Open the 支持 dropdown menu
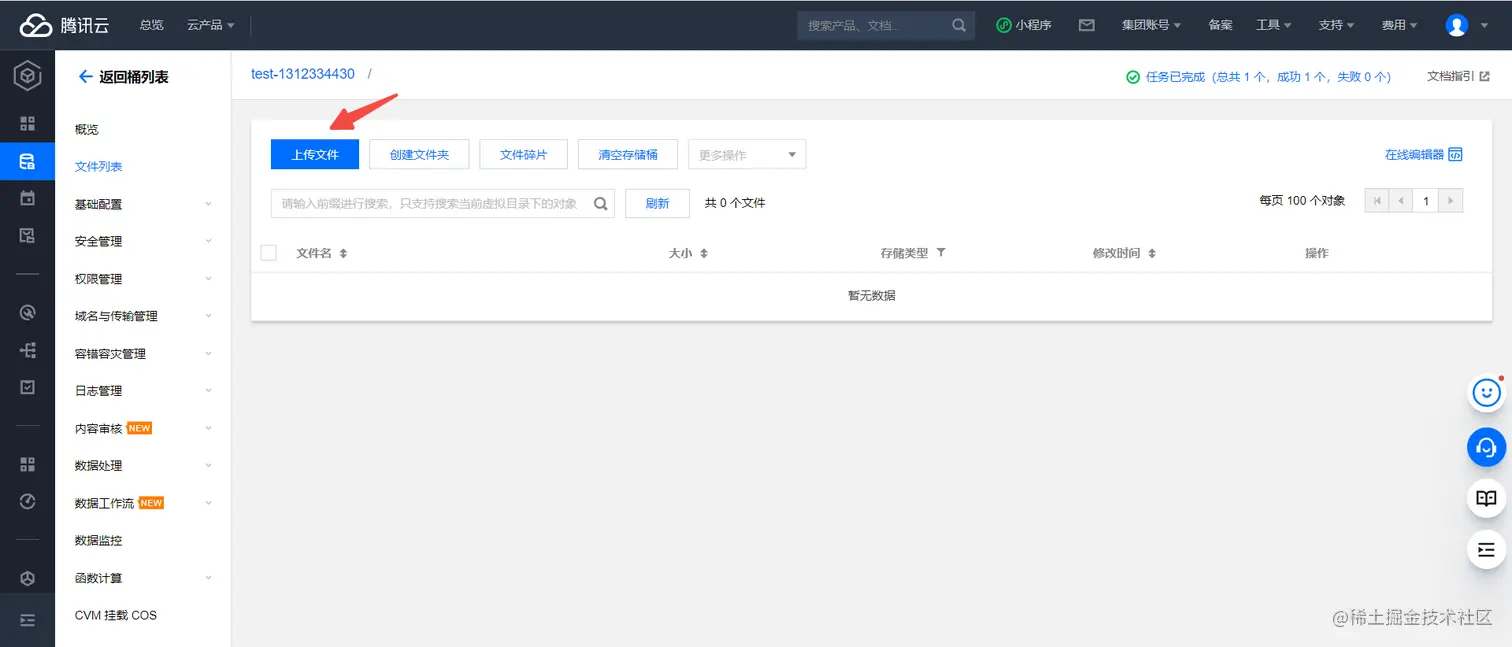Screen dimensions: 1512x647 tap(1336, 25)
